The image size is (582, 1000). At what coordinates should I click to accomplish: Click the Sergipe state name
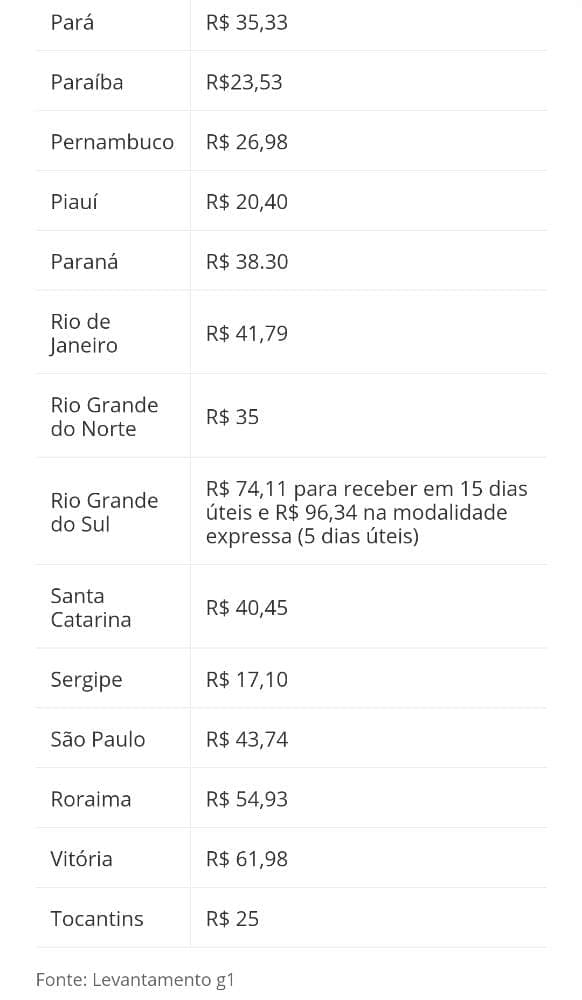point(87,679)
